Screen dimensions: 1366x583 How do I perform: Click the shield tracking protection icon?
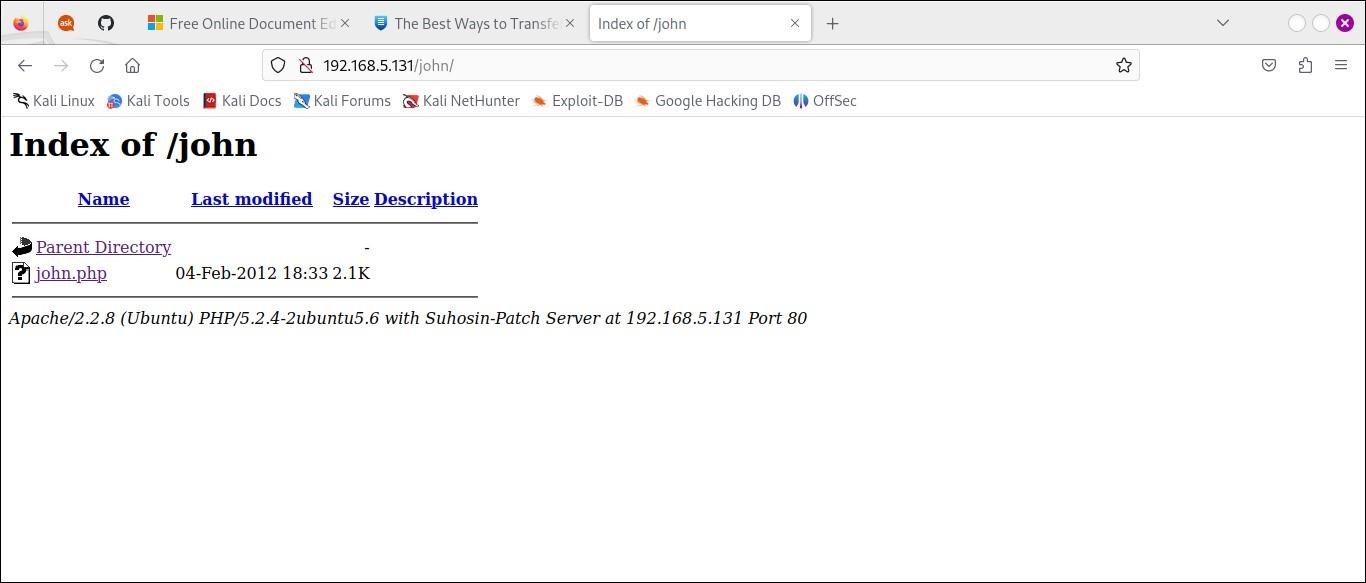(x=279, y=66)
